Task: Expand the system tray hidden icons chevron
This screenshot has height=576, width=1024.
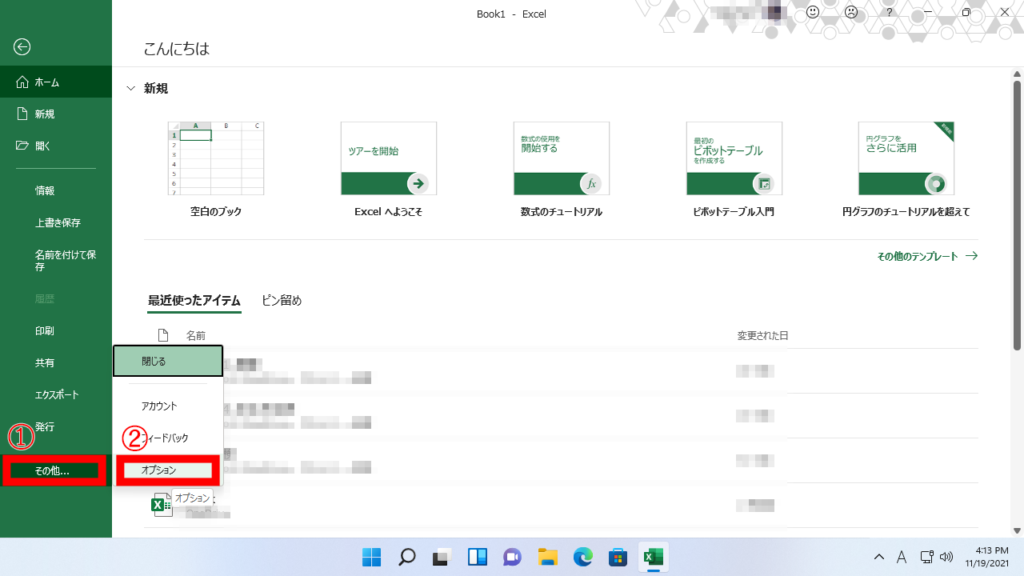Action: (x=879, y=557)
